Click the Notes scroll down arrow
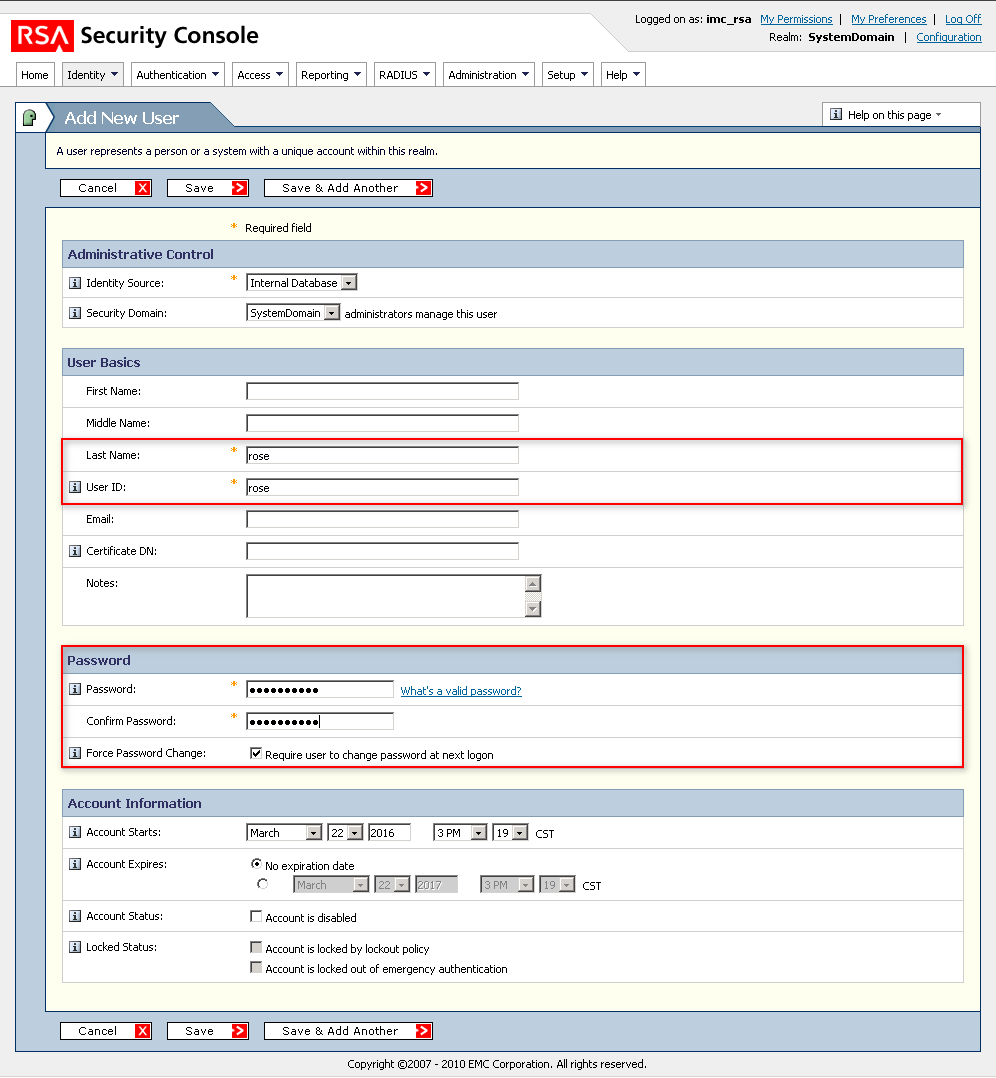The width and height of the screenshot is (996, 1078). point(533,609)
